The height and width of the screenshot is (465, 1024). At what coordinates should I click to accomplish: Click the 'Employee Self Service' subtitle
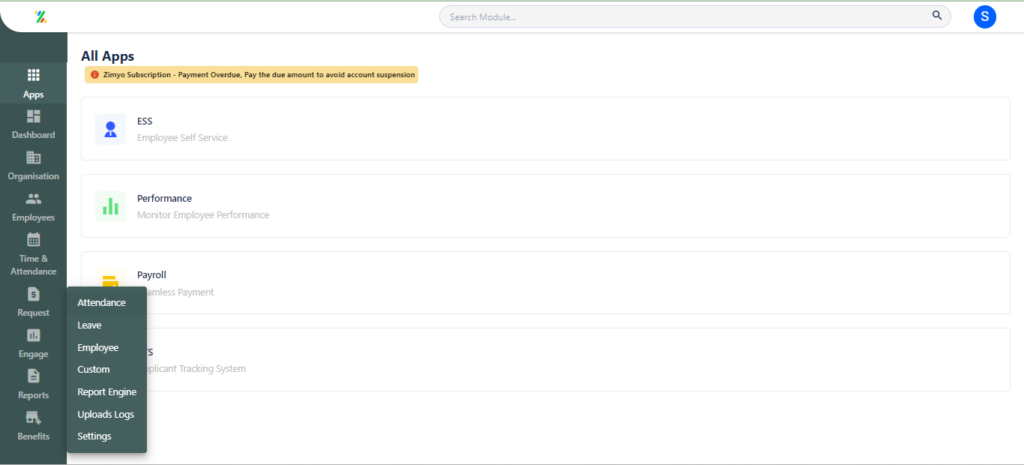point(182,138)
